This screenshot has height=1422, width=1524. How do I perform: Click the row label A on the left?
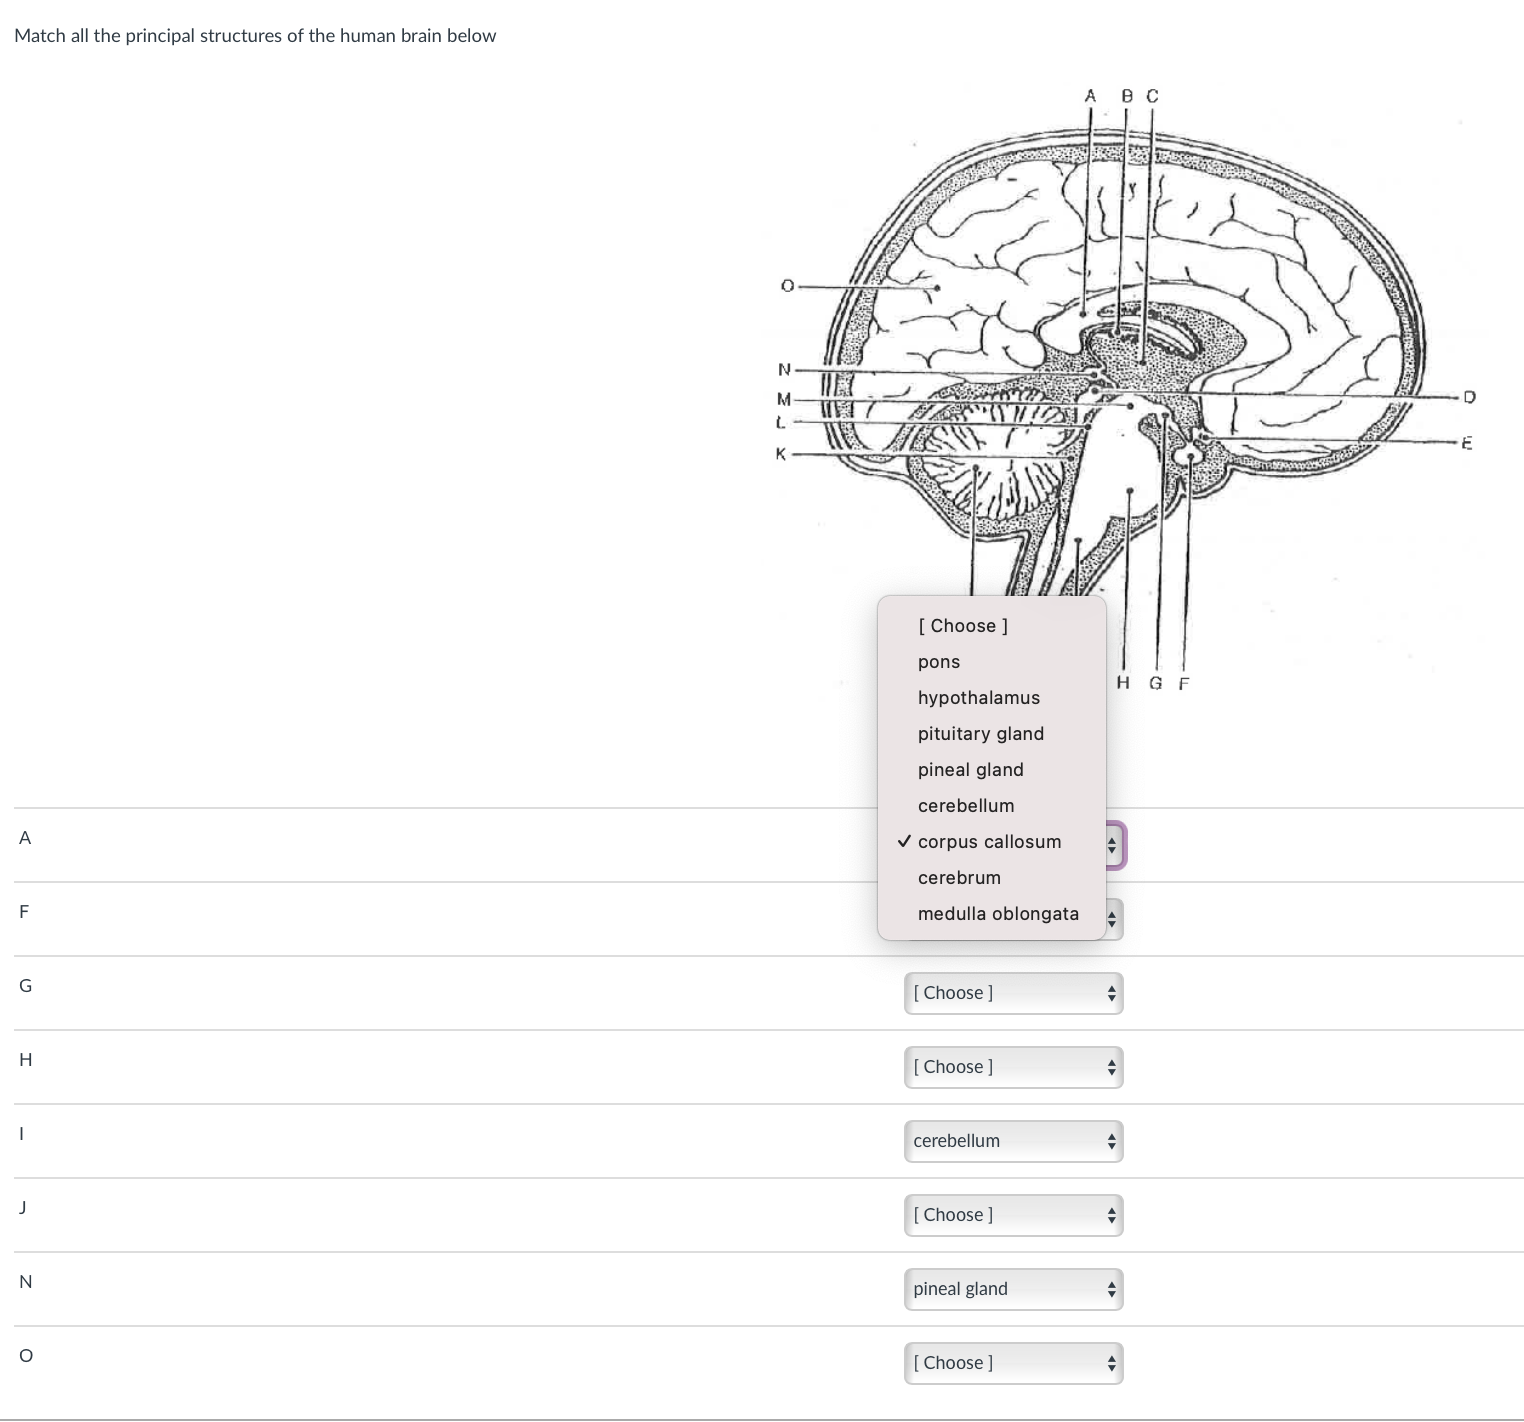(24, 838)
